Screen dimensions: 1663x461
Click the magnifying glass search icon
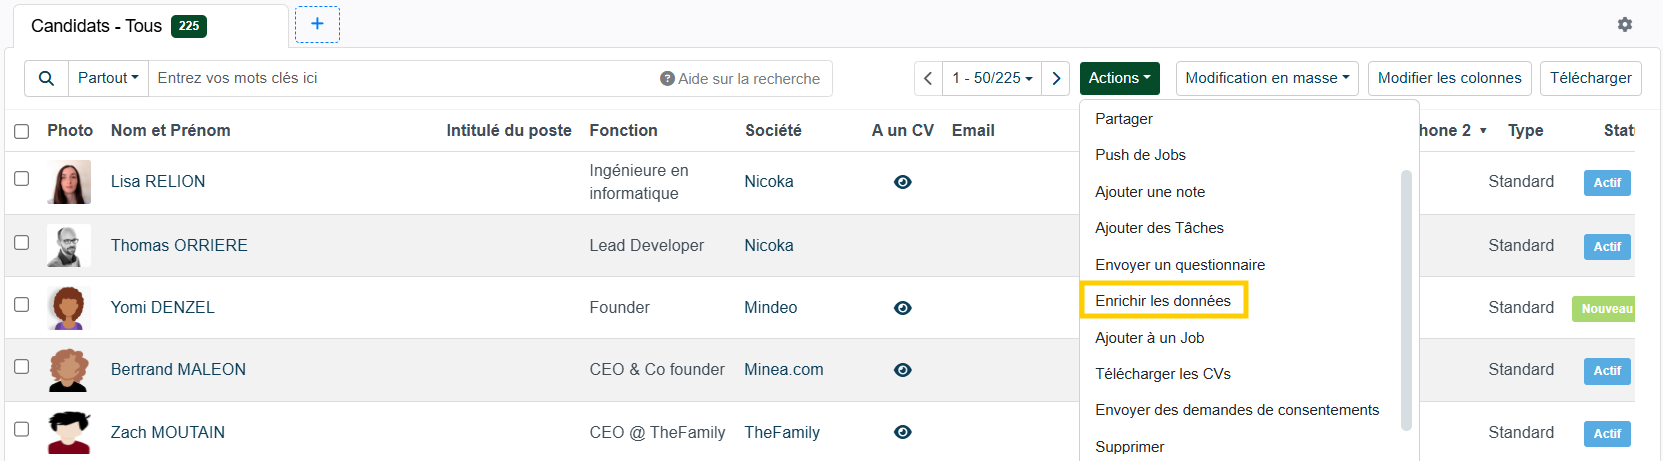[46, 78]
